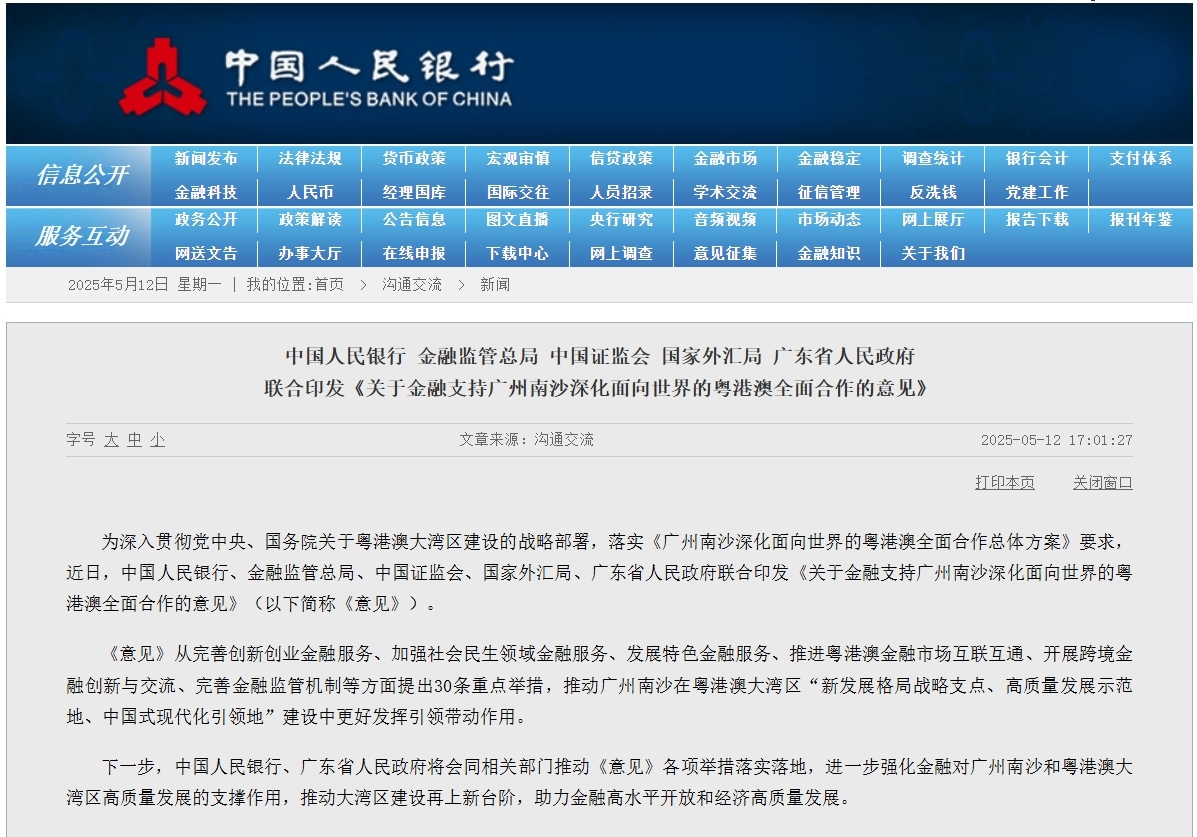Open 报告下载 section
This screenshot has height=837, width=1197.
1037,220
